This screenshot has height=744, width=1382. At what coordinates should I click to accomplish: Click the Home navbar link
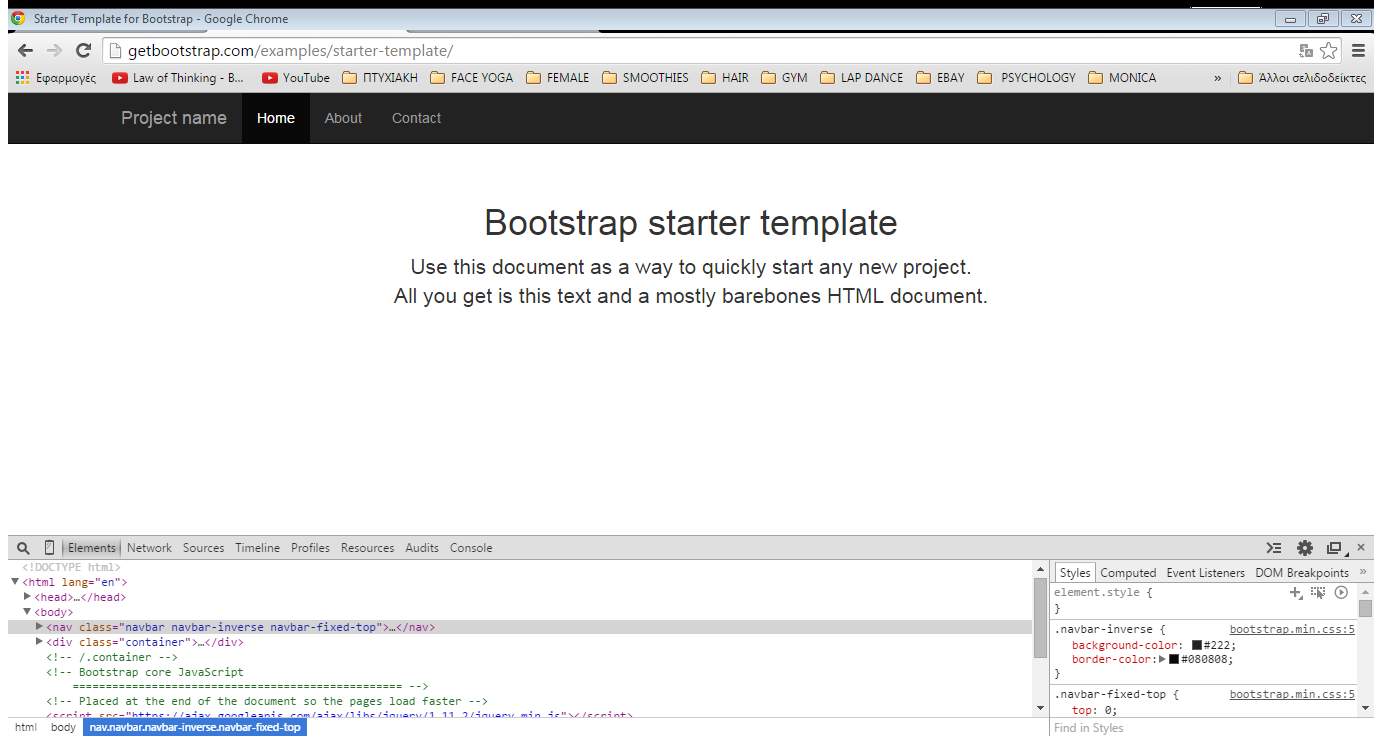click(x=276, y=118)
